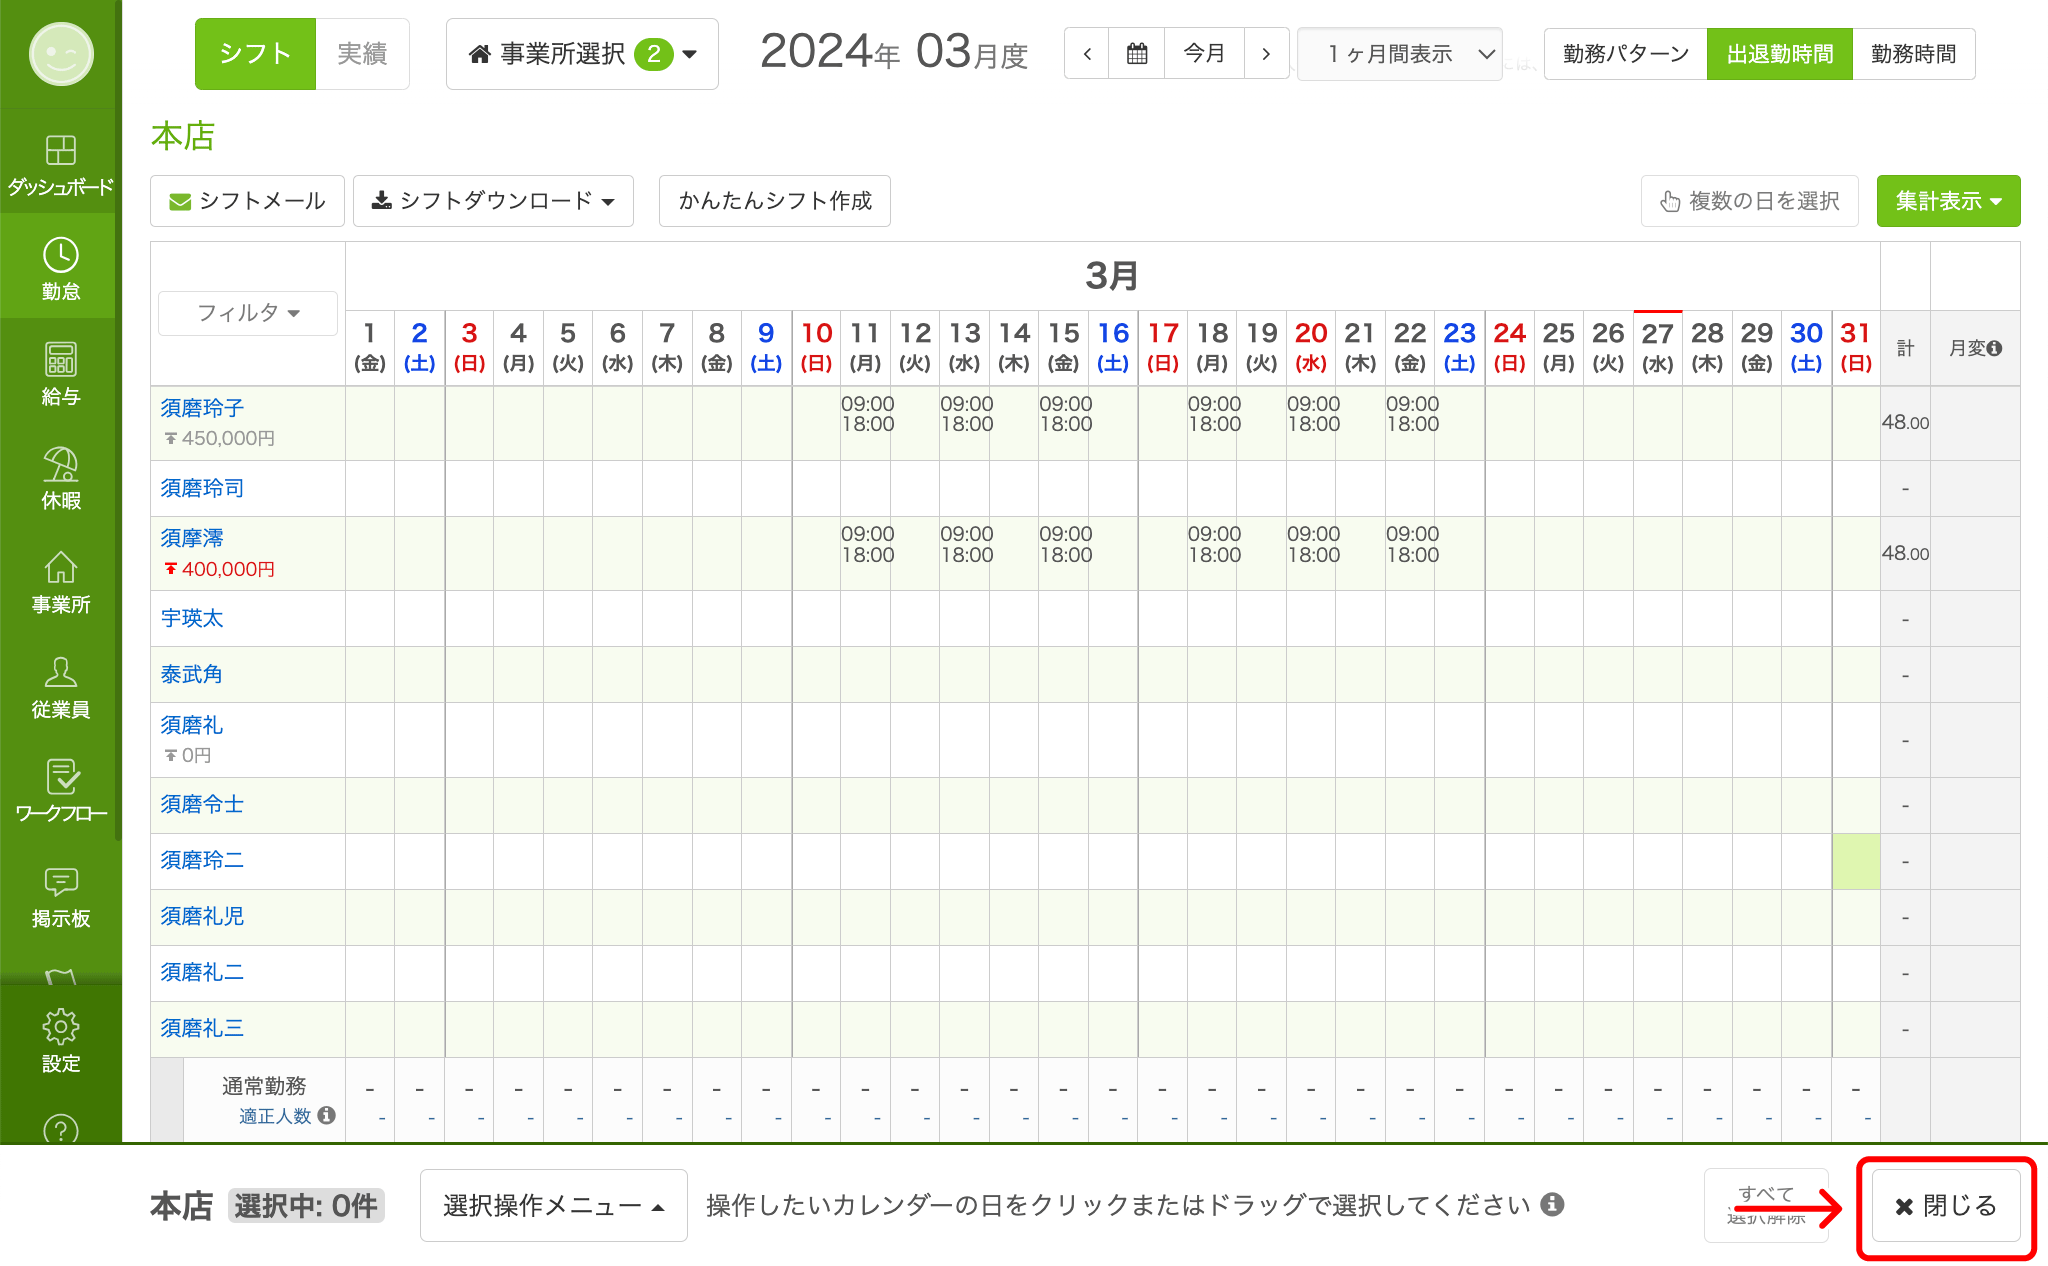
Task: Open the calendar picker next to 今月
Action: (x=1137, y=53)
